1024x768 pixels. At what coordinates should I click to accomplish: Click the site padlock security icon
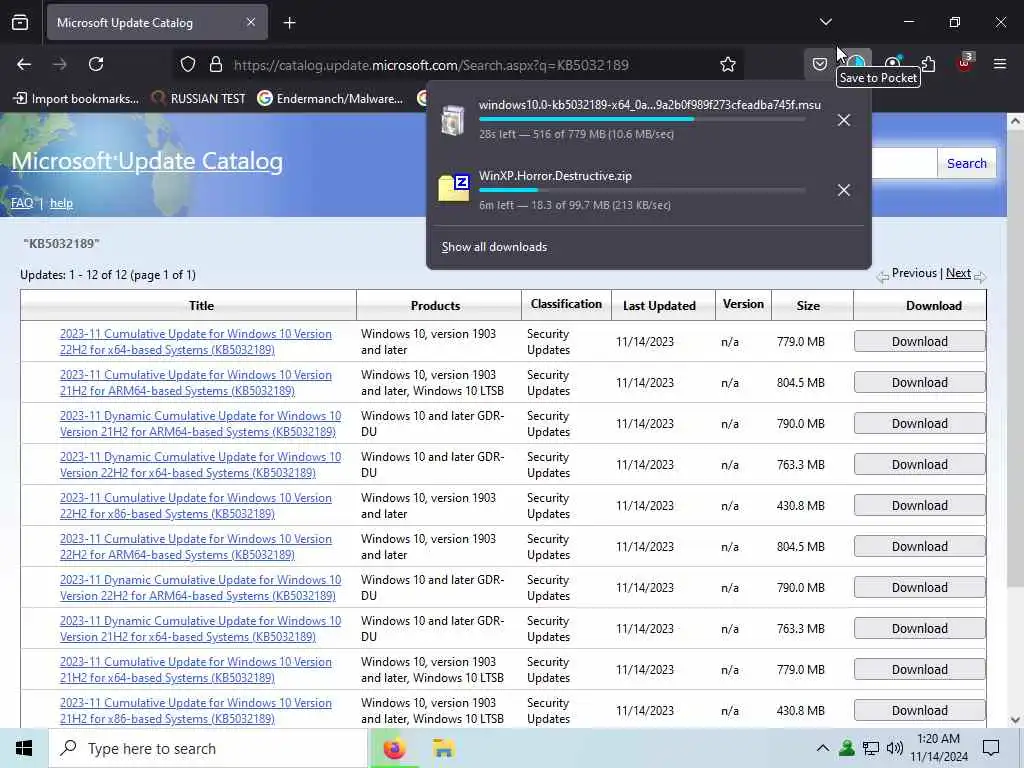(216, 65)
